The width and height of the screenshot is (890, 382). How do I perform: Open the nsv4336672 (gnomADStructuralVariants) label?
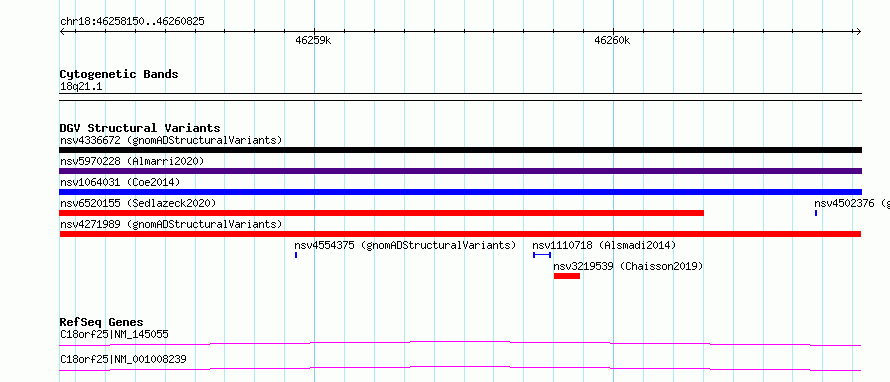(171, 140)
